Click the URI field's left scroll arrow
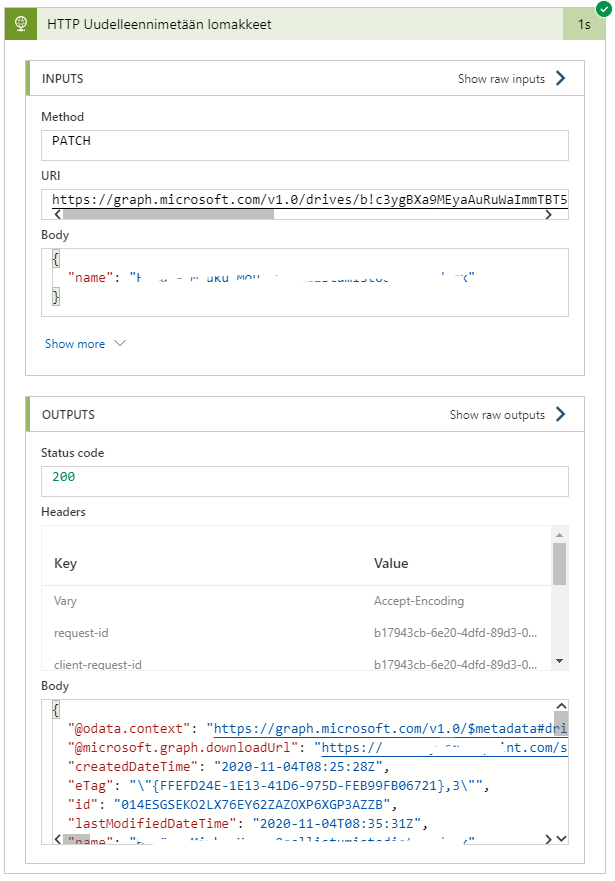The width and height of the screenshot is (615, 881). coord(57,214)
